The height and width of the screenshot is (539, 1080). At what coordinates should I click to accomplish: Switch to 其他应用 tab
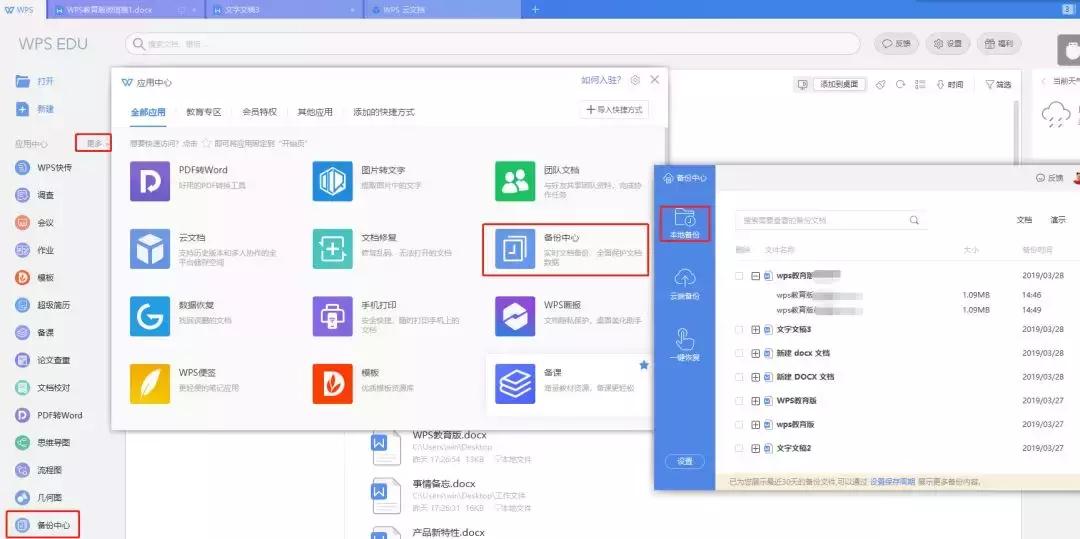[x=315, y=112]
